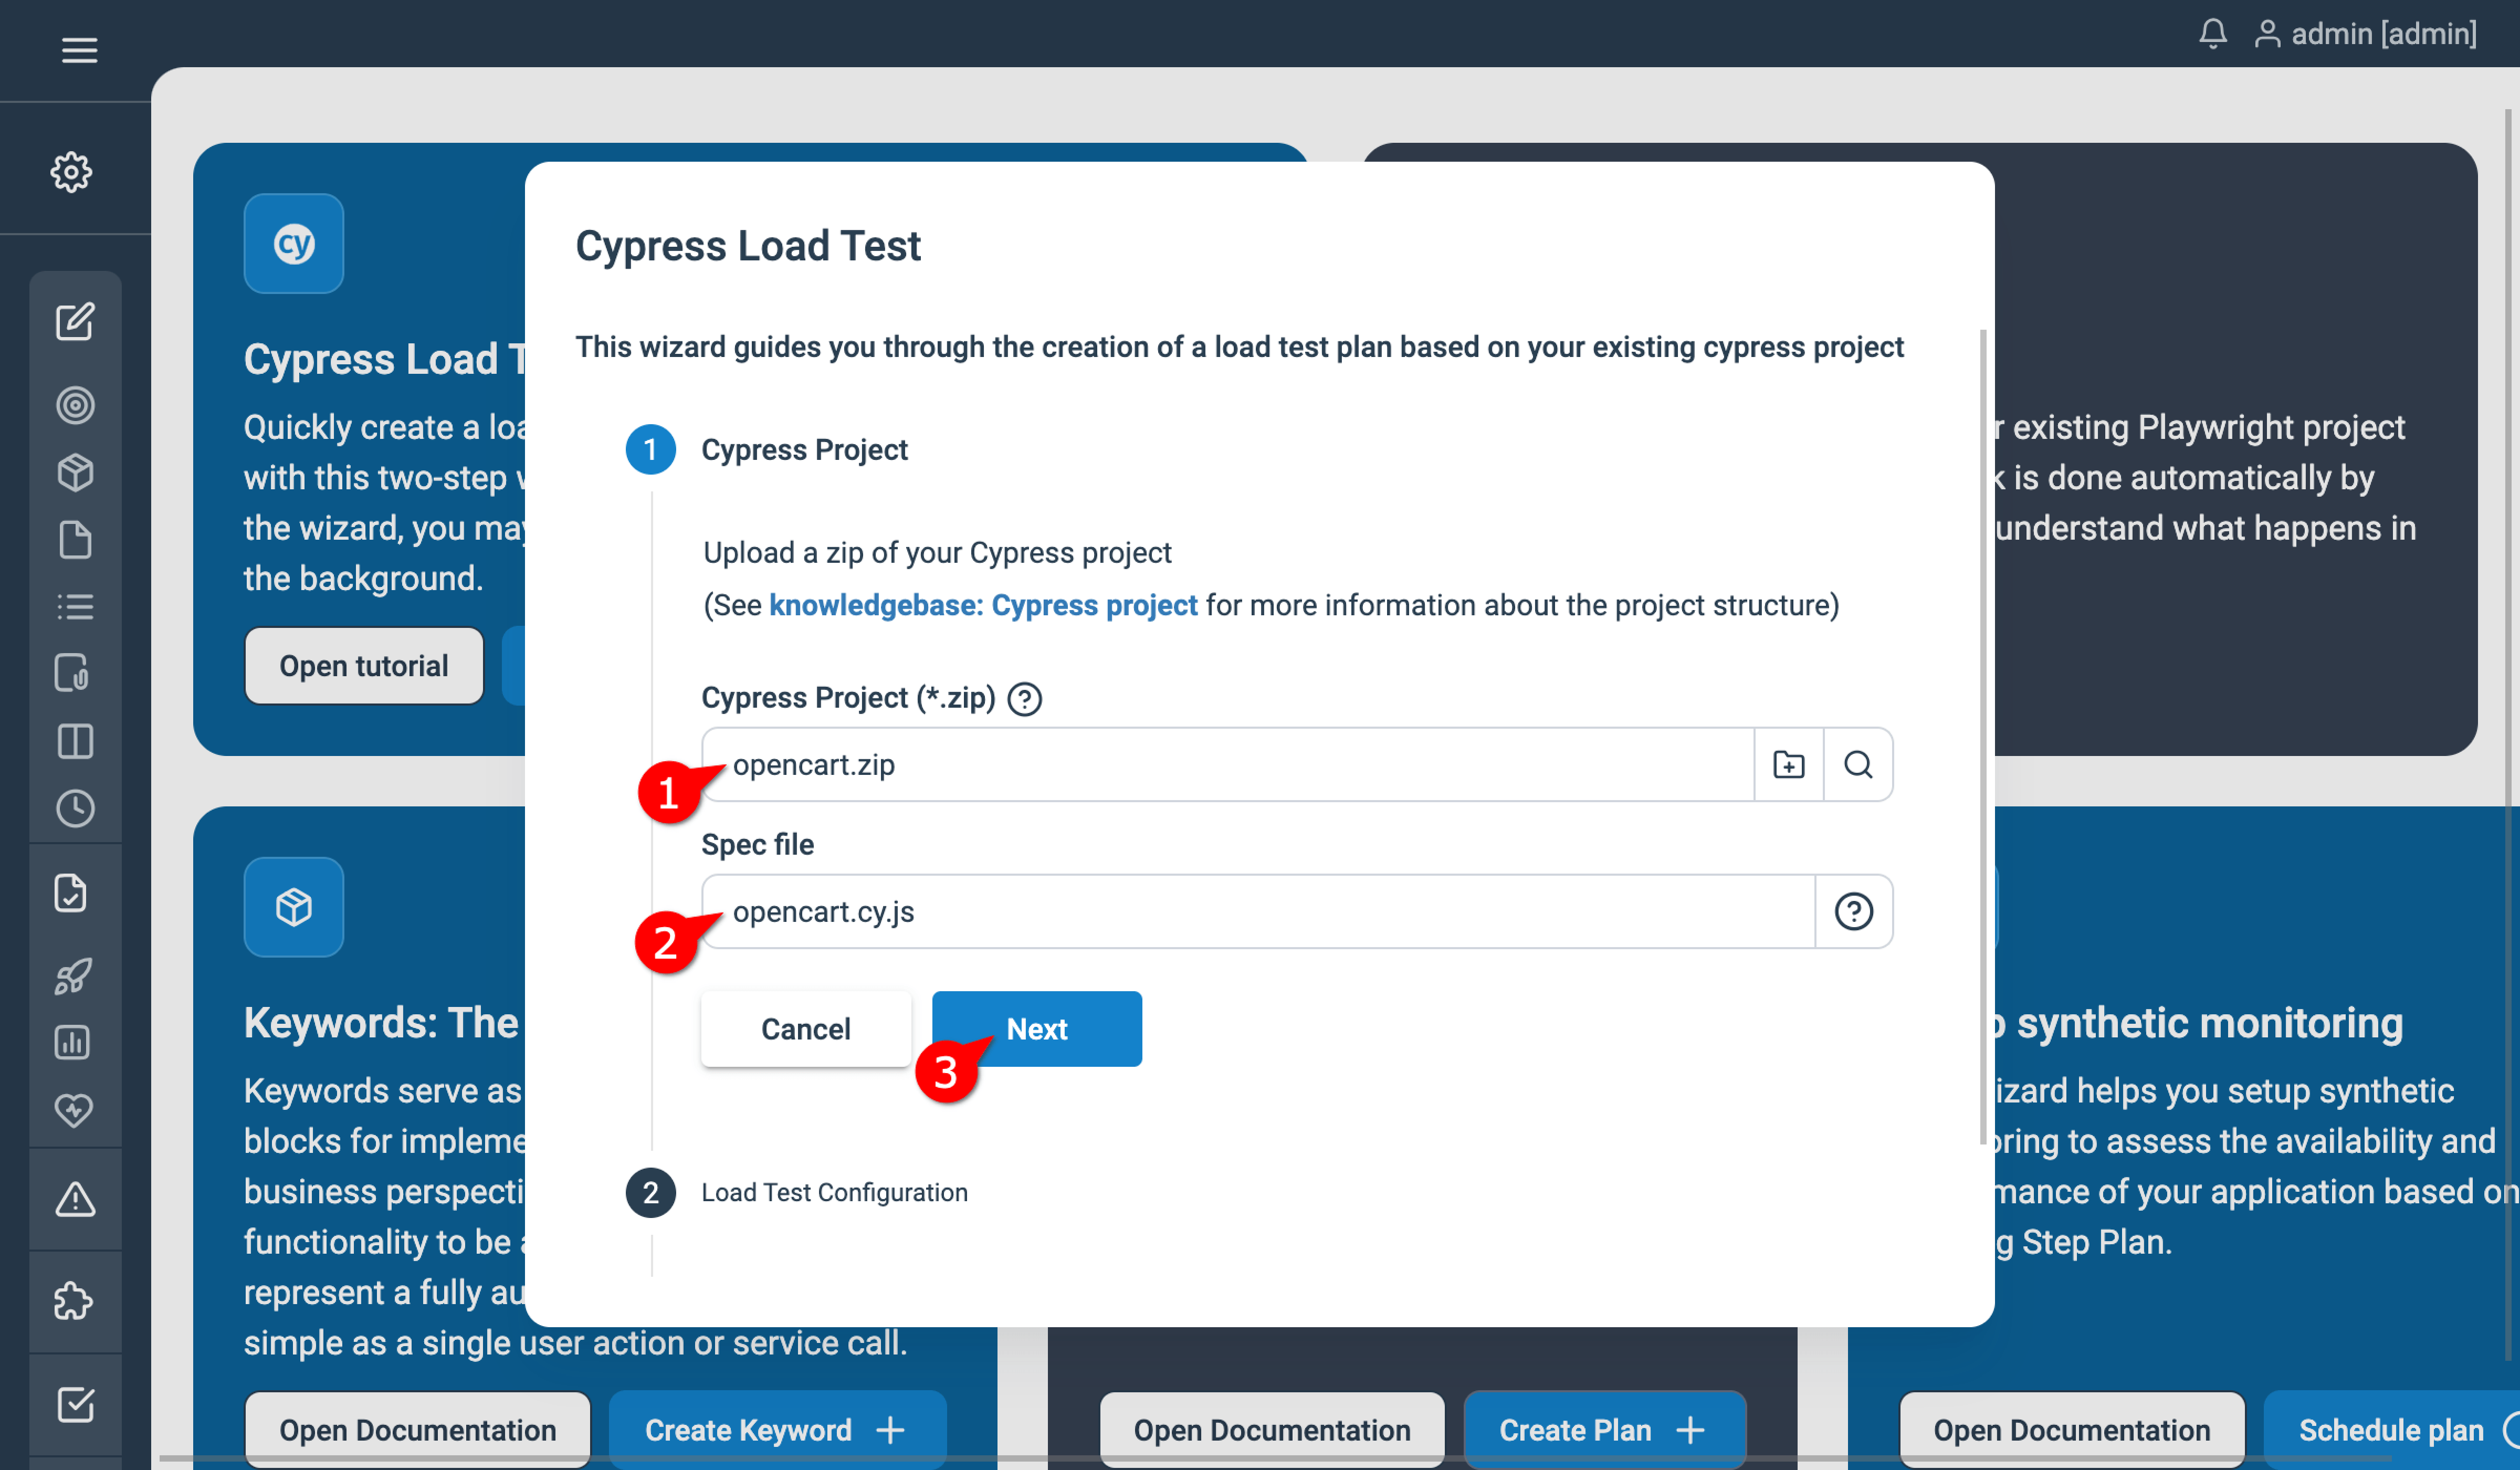Click the add-folder icon next to opencart.zip field
The height and width of the screenshot is (1470, 2520).
pos(1789,765)
